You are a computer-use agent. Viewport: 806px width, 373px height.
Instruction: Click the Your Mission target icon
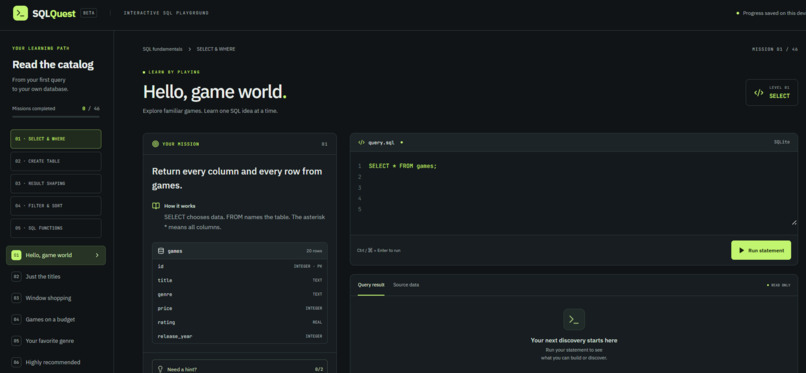[x=155, y=144]
